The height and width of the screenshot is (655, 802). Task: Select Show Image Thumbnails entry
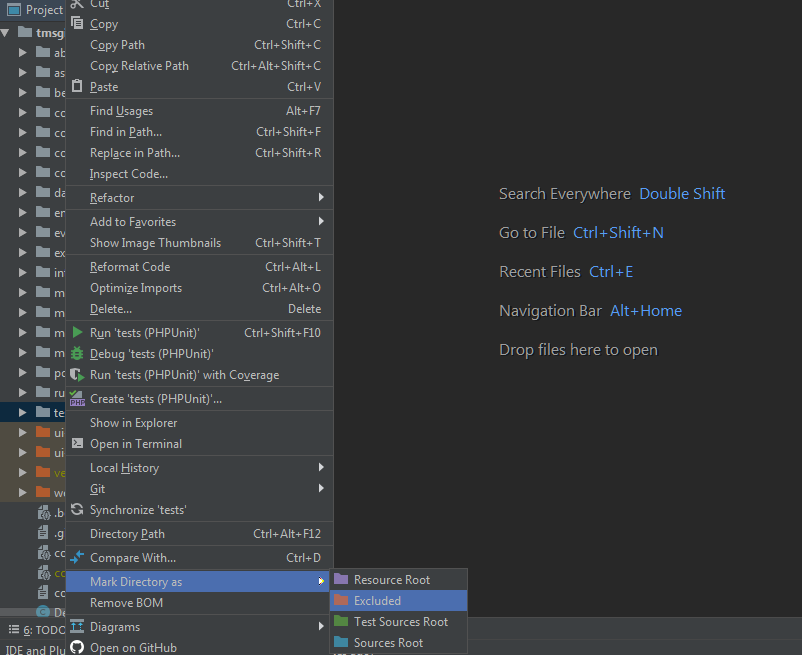click(199, 243)
